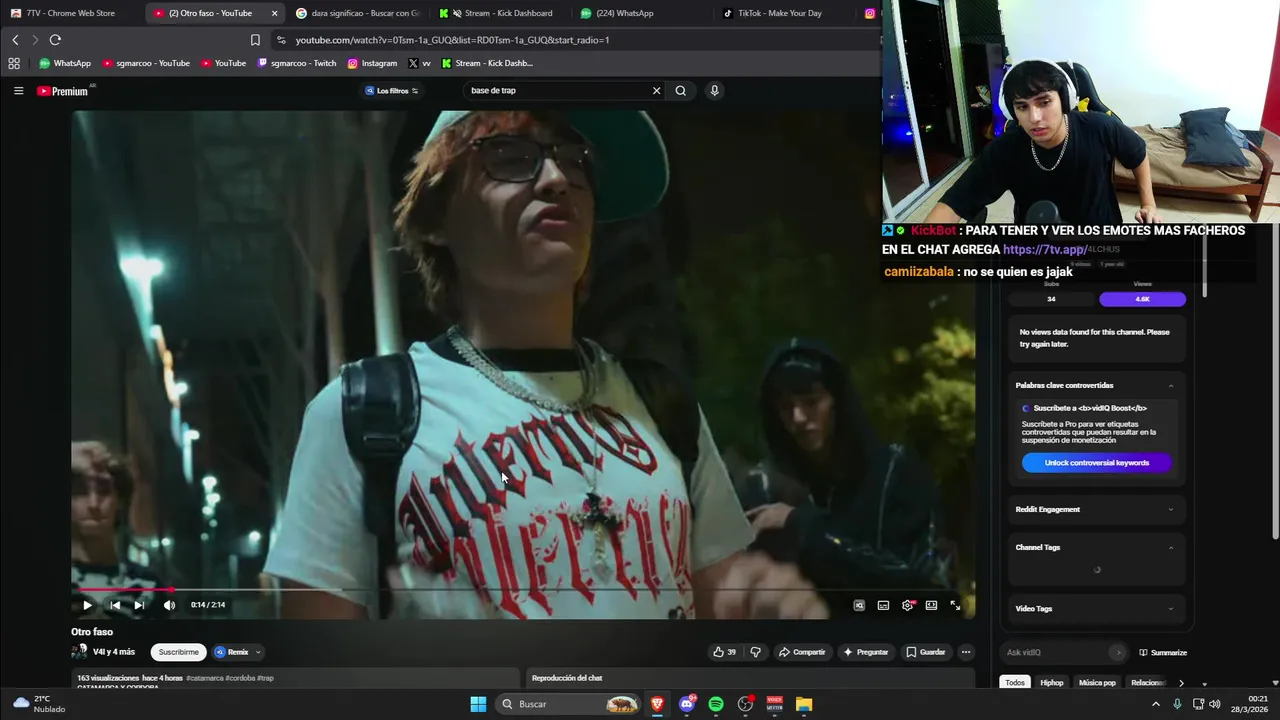The height and width of the screenshot is (720, 1280).
Task: Collapse the Channel Tags section
Action: tap(1171, 548)
